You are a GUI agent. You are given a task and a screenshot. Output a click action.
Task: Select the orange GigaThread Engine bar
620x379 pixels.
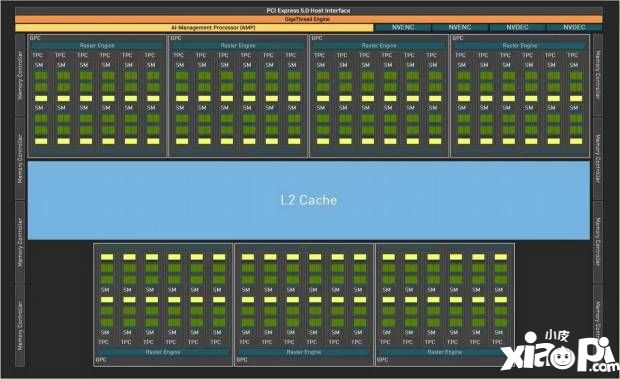[x=309, y=19]
